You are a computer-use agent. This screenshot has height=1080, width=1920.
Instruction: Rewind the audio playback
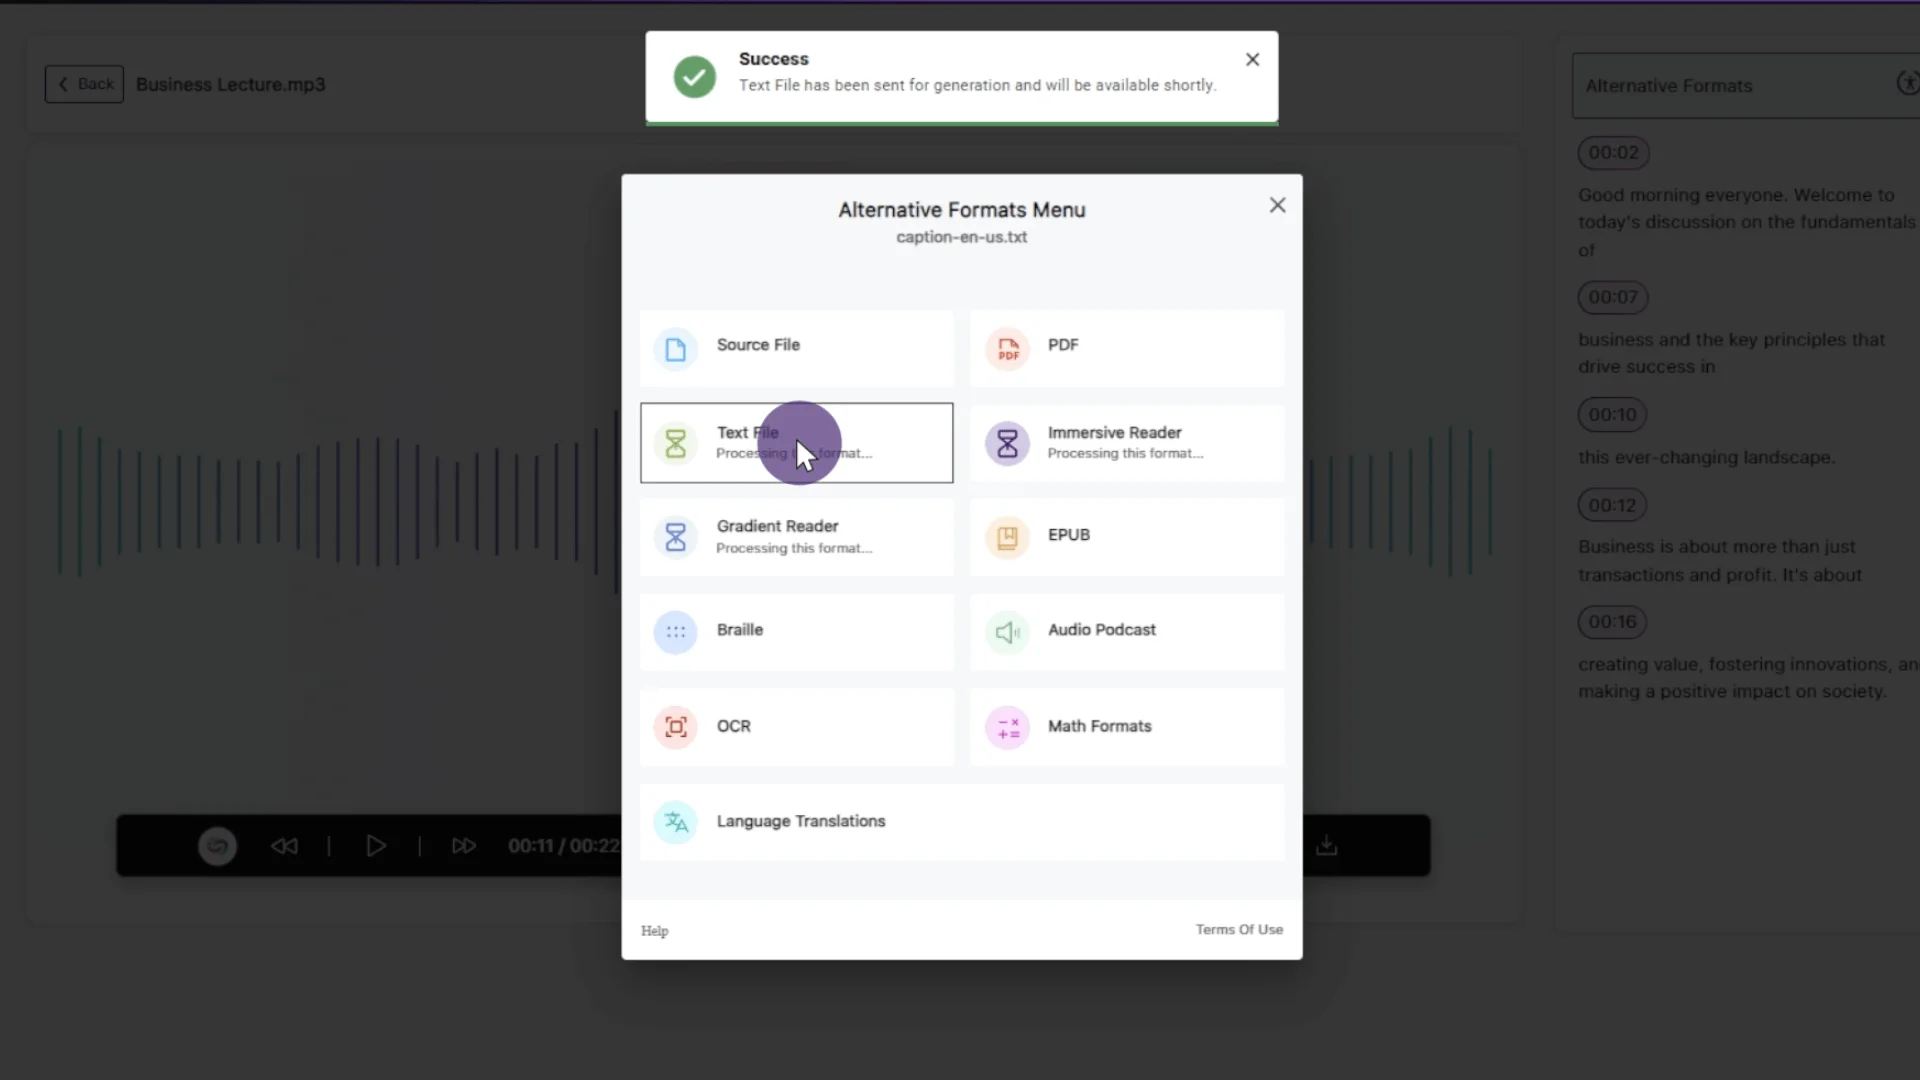(x=284, y=846)
